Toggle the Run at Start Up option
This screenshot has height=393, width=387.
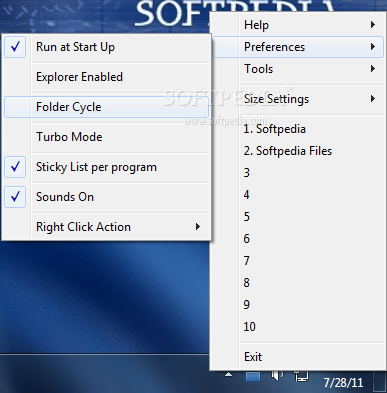point(107,47)
